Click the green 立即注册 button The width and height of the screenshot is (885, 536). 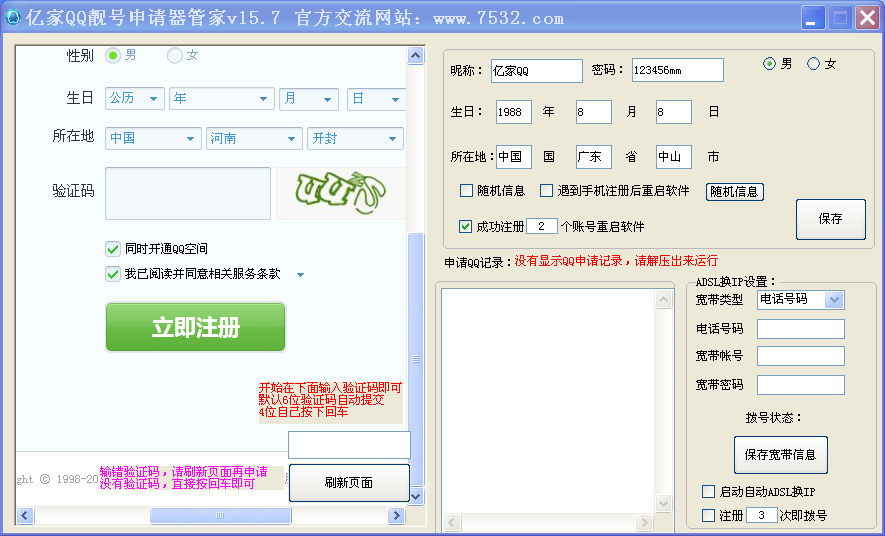click(195, 327)
